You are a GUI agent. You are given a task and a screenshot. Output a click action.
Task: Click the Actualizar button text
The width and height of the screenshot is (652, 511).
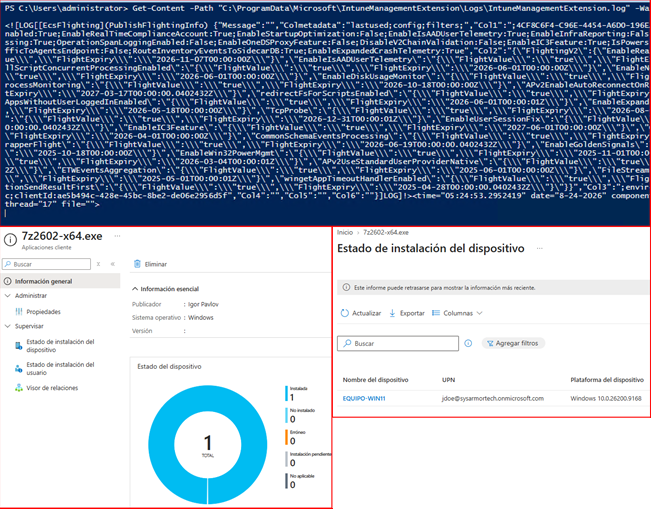pos(366,313)
